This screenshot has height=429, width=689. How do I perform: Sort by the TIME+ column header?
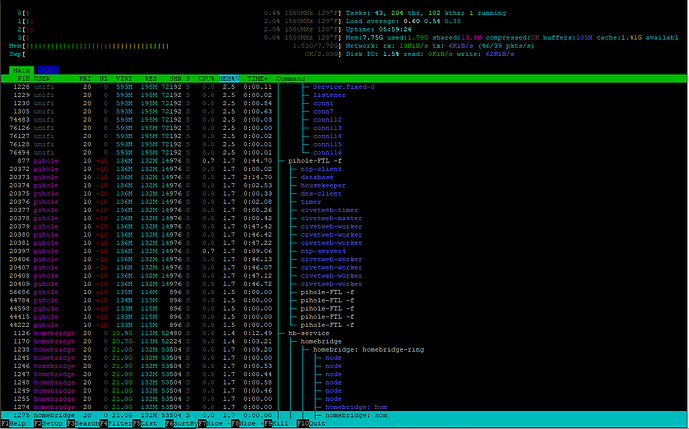click(257, 78)
